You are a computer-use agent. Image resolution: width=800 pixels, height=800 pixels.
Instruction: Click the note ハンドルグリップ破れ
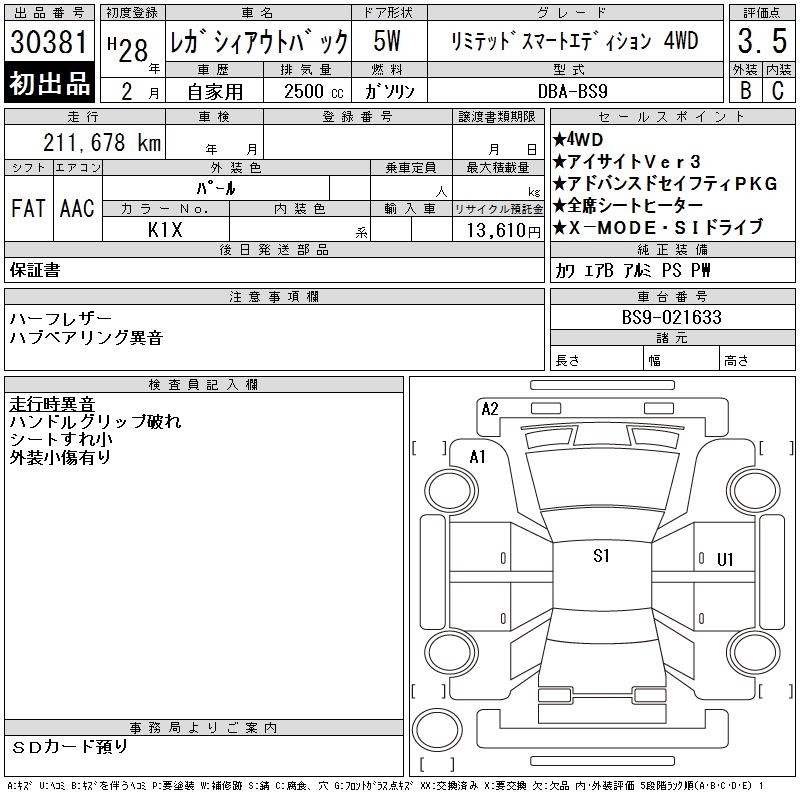coord(95,421)
